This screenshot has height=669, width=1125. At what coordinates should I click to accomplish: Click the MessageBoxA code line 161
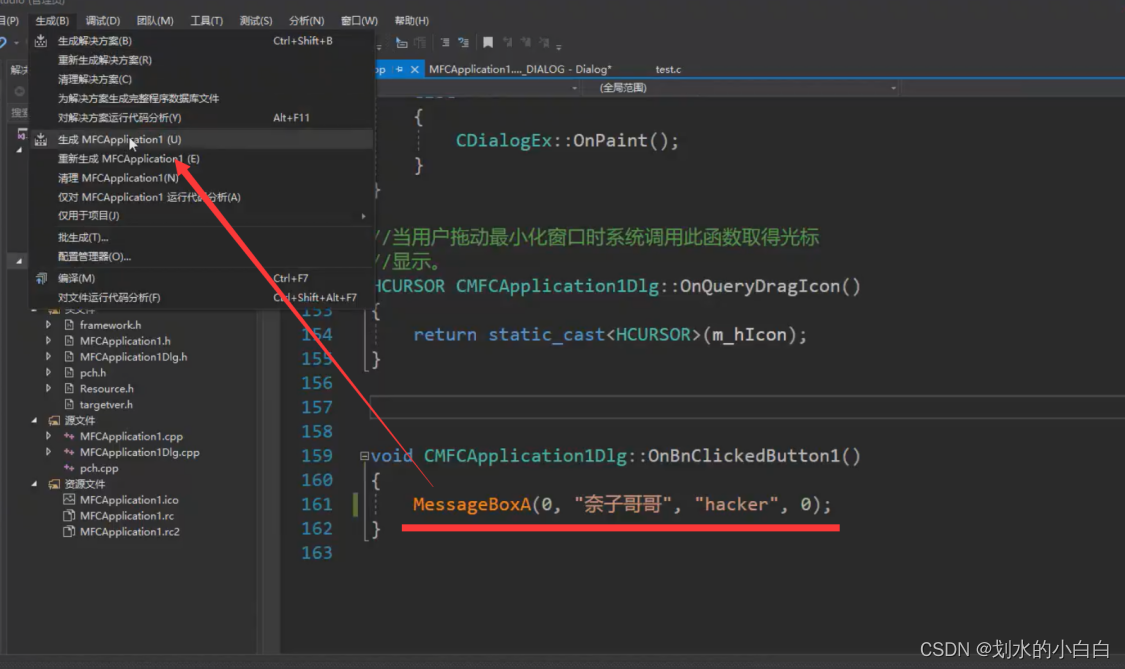(622, 505)
